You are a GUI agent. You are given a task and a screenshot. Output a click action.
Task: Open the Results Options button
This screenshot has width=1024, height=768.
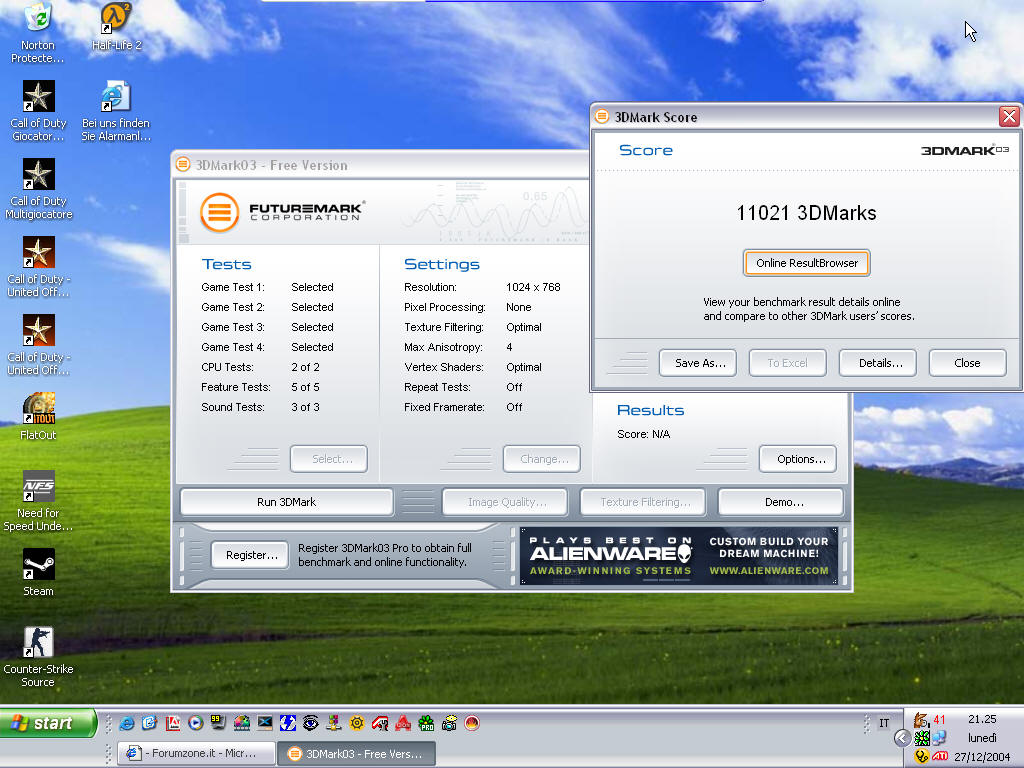pyautogui.click(x=798, y=459)
